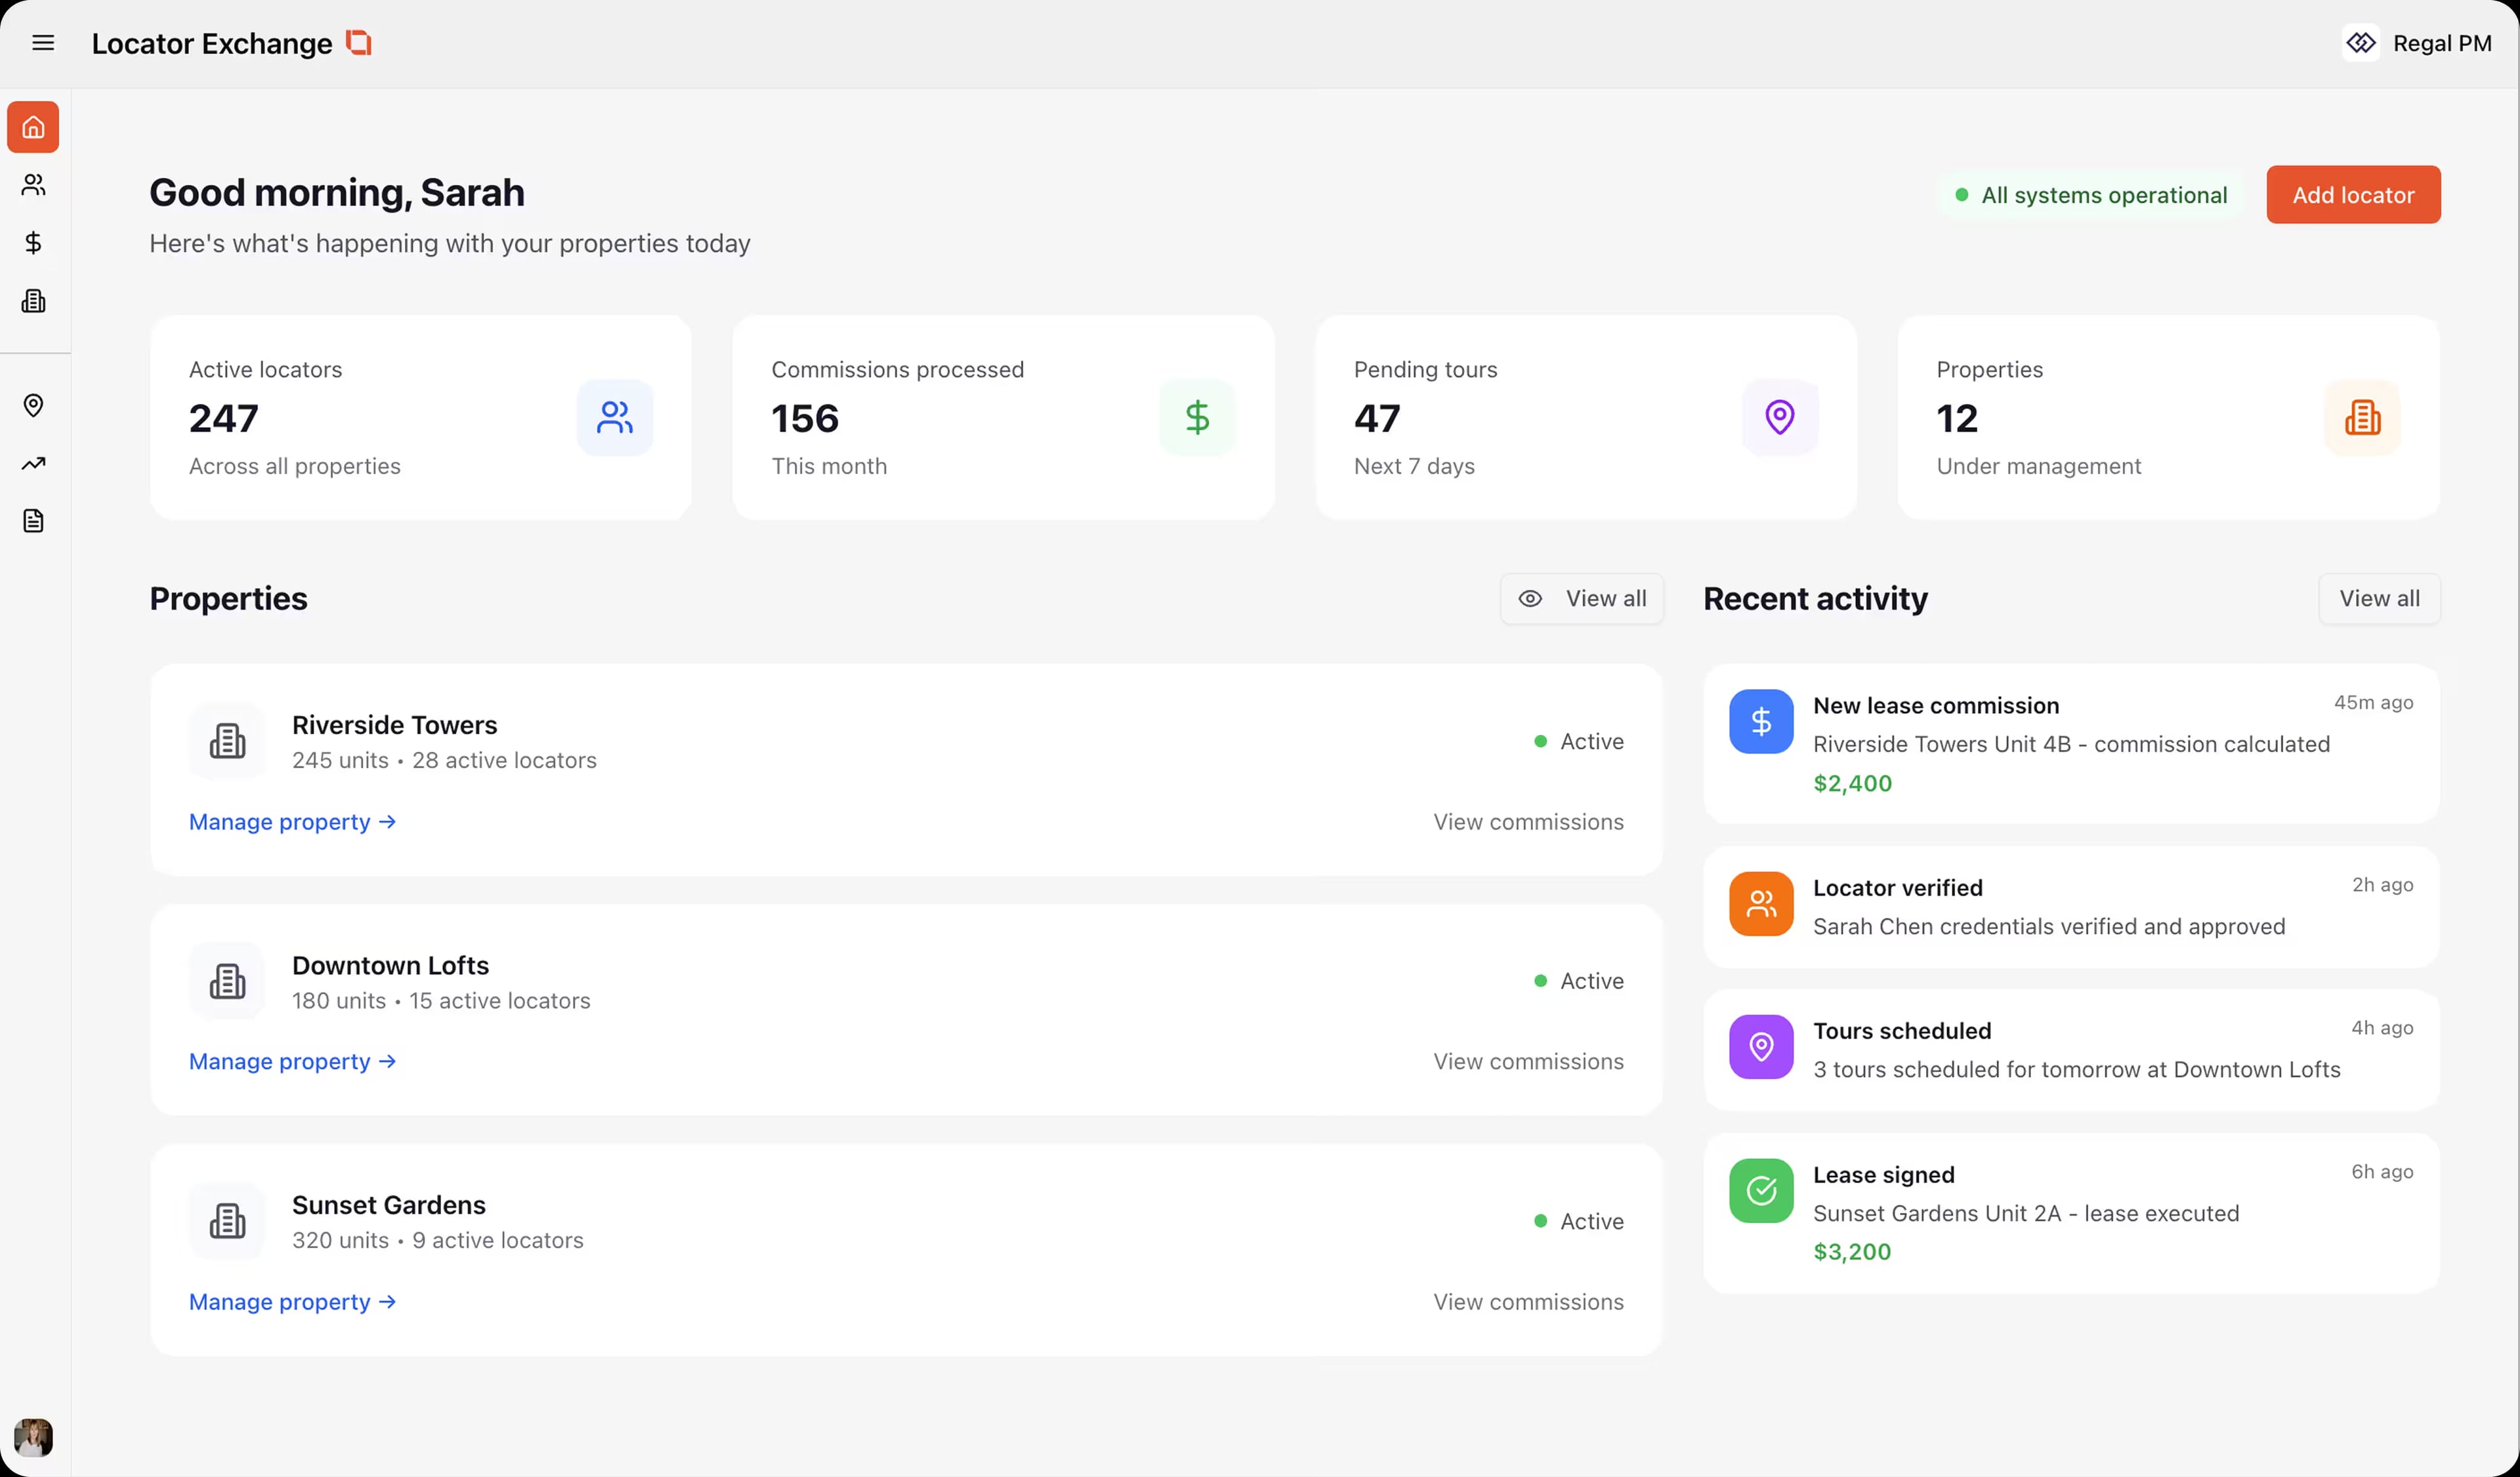Open the Locators people sidebar icon
The width and height of the screenshot is (2520, 1477).
point(33,185)
